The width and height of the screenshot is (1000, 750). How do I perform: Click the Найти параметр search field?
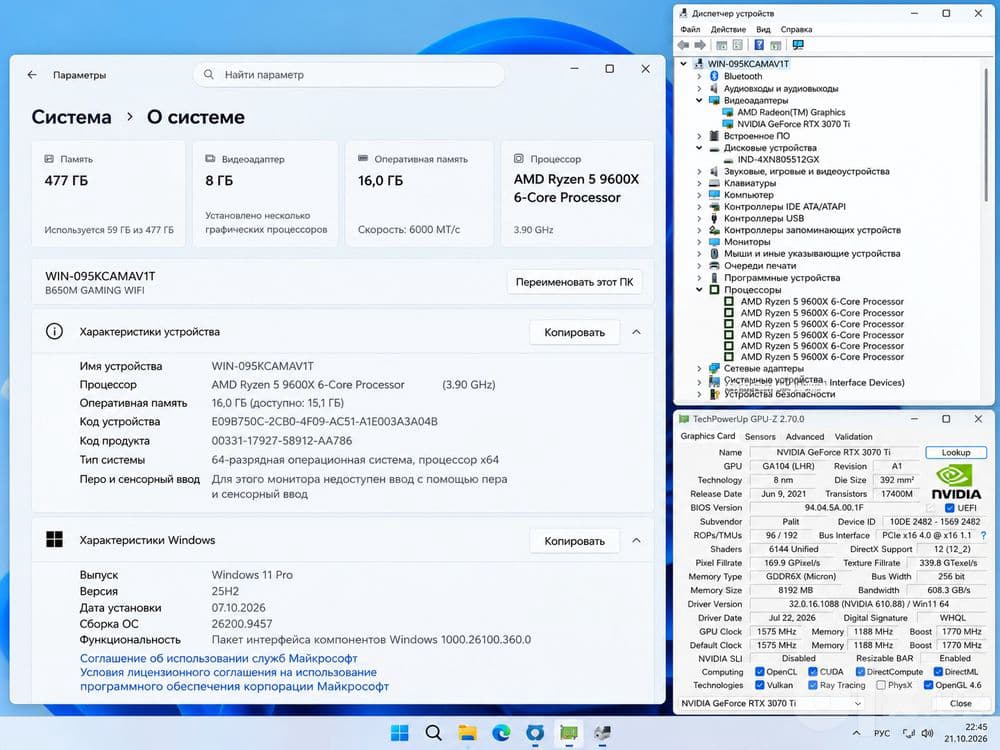point(349,75)
